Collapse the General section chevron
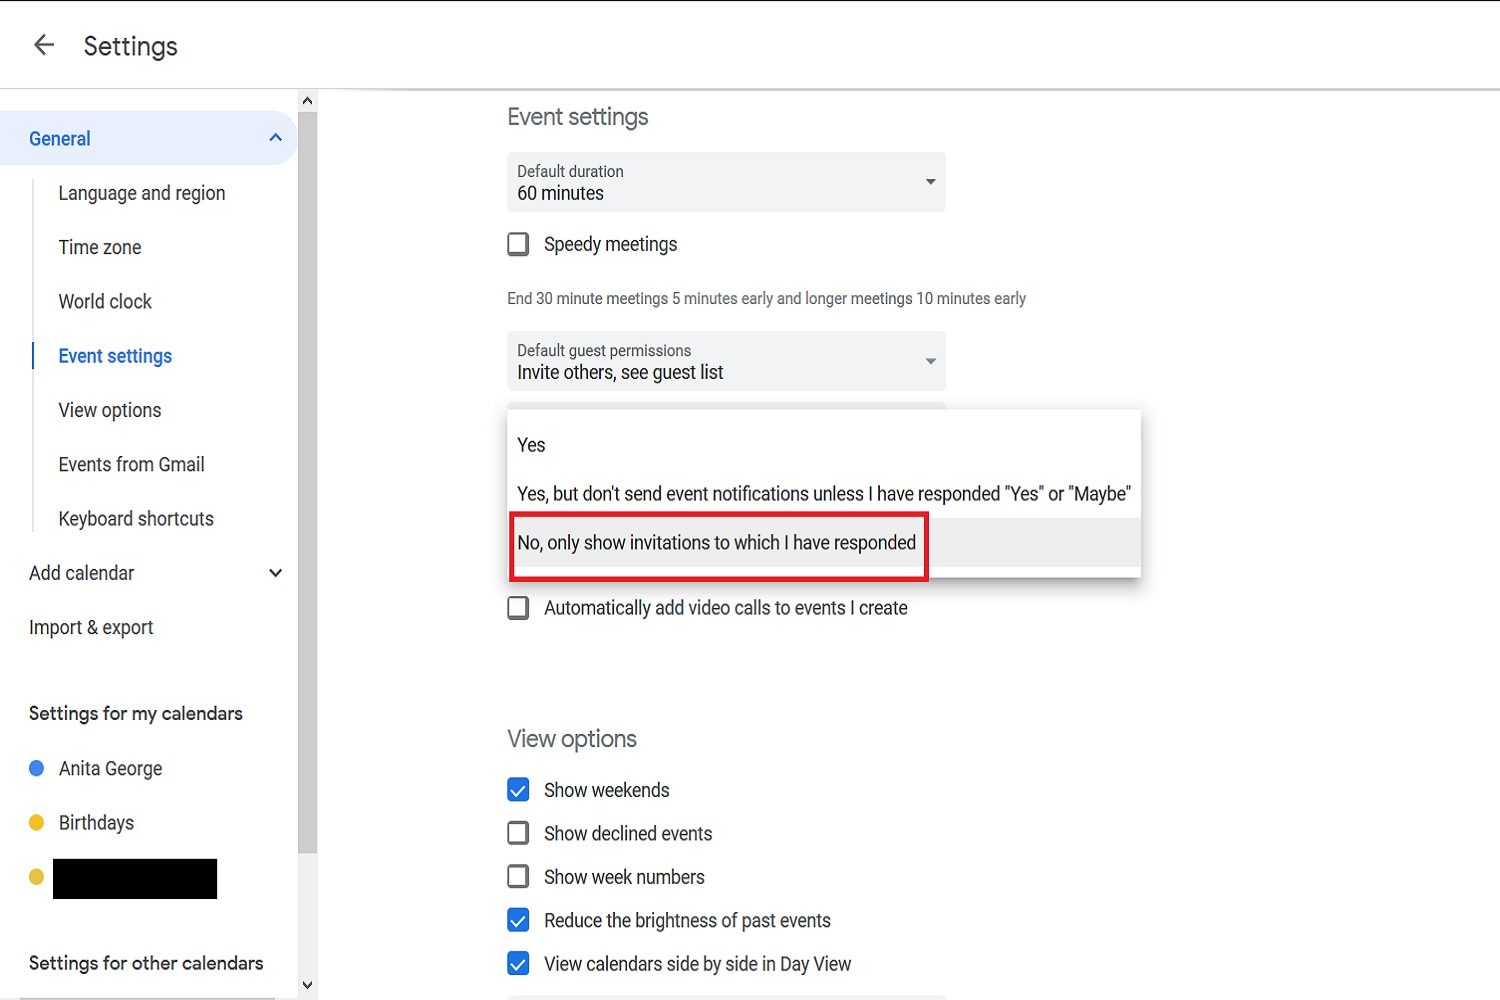This screenshot has width=1500, height=1000. 275,138
